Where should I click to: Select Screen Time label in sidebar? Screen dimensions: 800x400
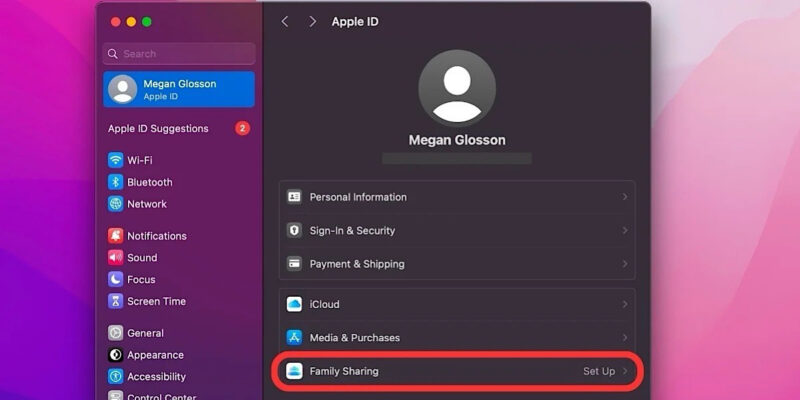pyautogui.click(x=157, y=301)
